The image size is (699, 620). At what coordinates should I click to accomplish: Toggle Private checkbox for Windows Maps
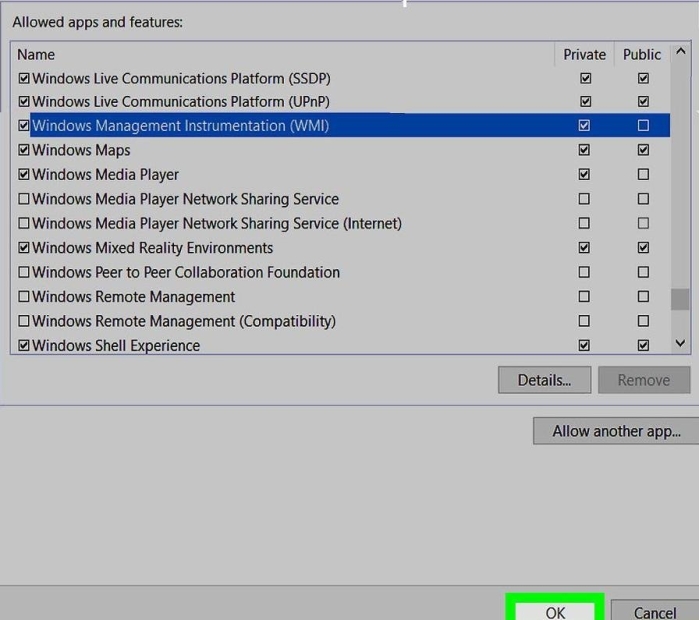(x=584, y=150)
